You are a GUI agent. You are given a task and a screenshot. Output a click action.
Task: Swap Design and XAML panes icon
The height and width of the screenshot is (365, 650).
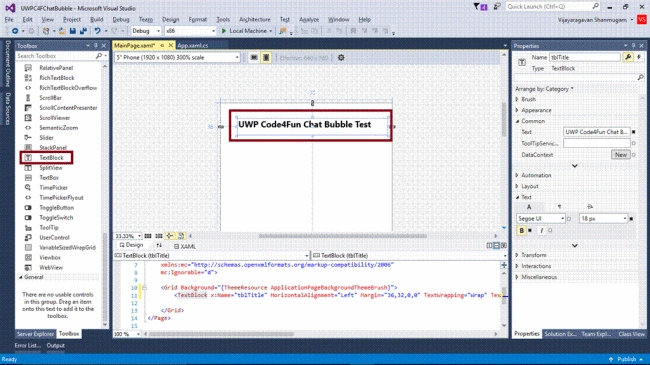tap(159, 246)
